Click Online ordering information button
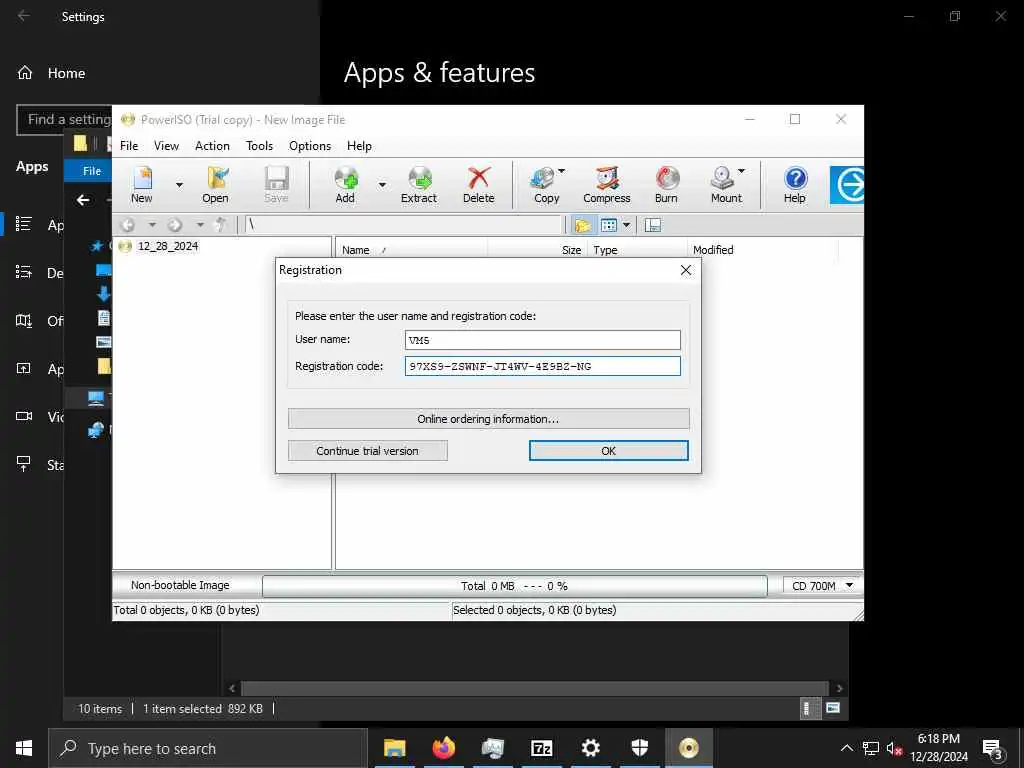Image resolution: width=1024 pixels, height=768 pixels. tap(488, 419)
